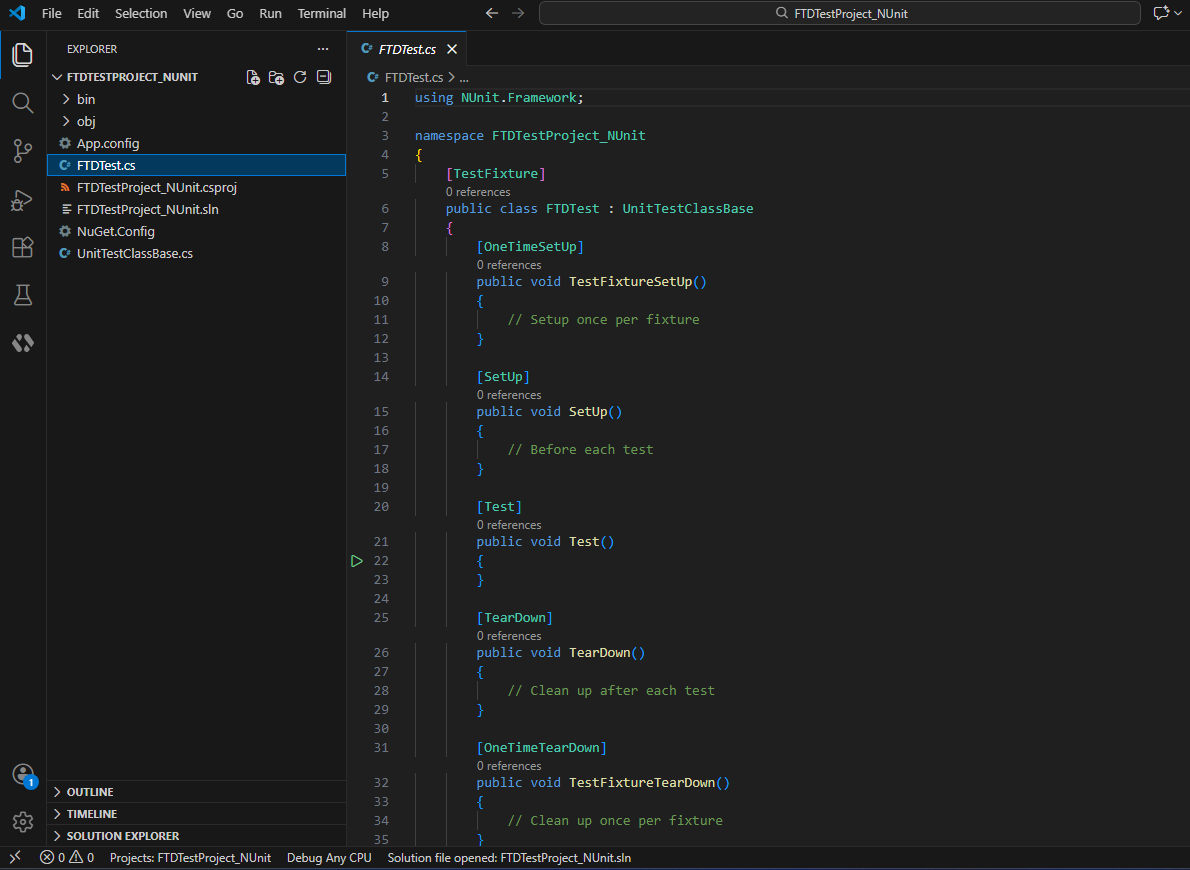This screenshot has height=870, width=1190.
Task: Open the Manage settings gear
Action: click(x=22, y=822)
